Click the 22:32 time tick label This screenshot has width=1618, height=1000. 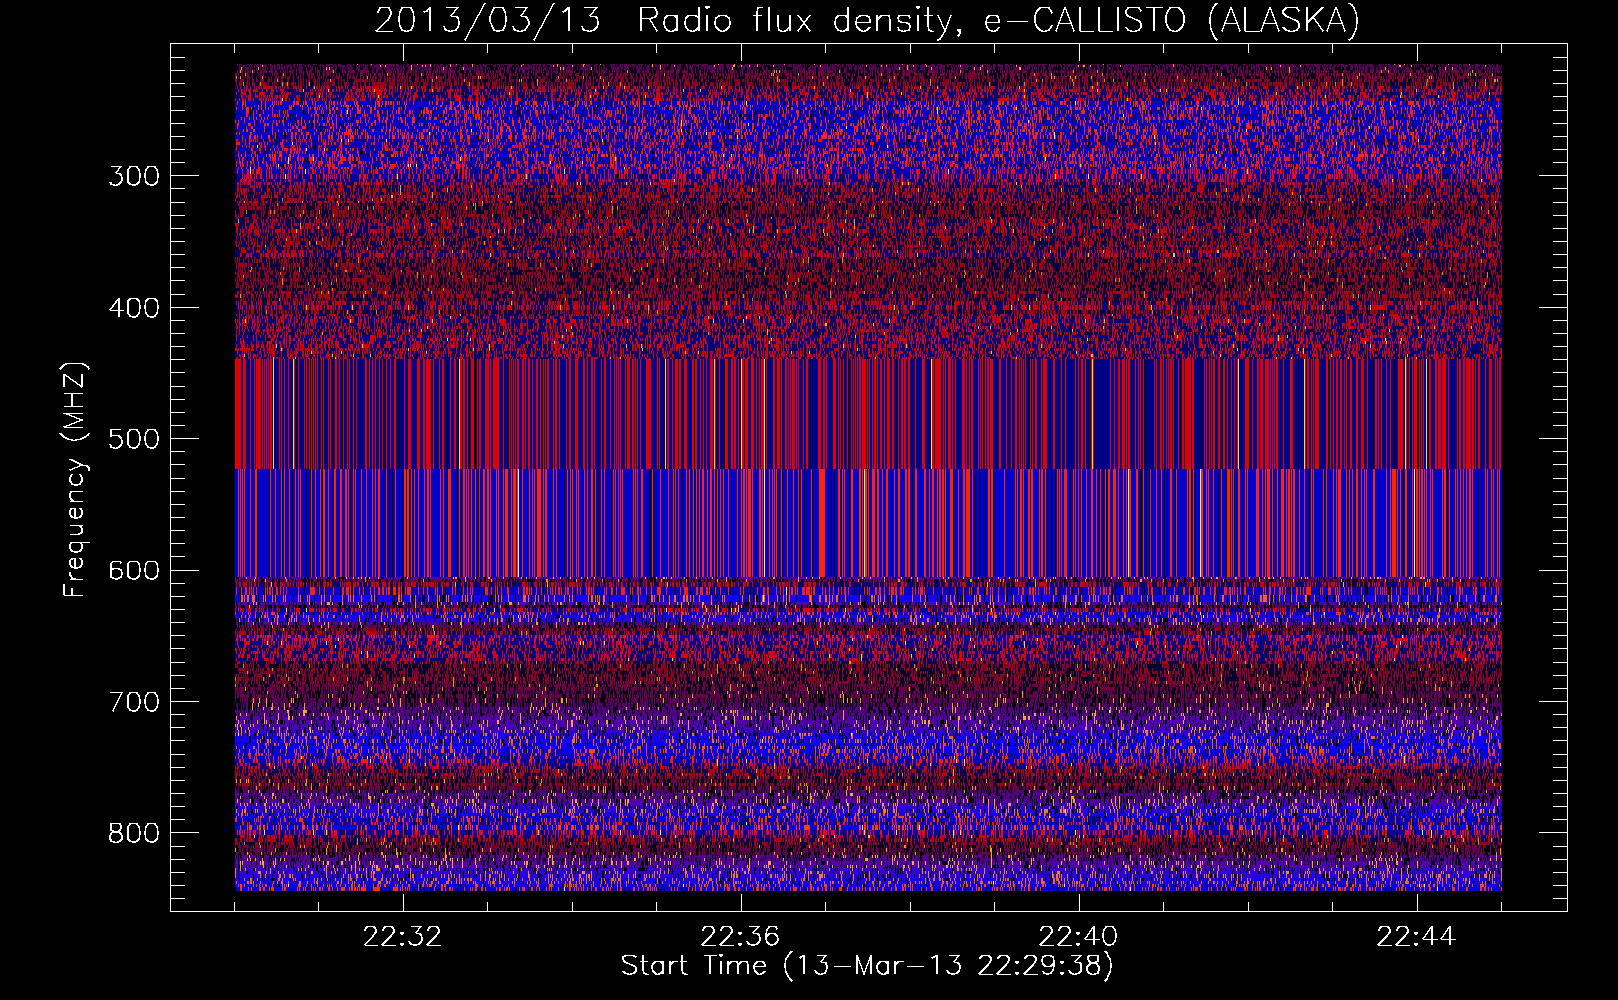[402, 937]
